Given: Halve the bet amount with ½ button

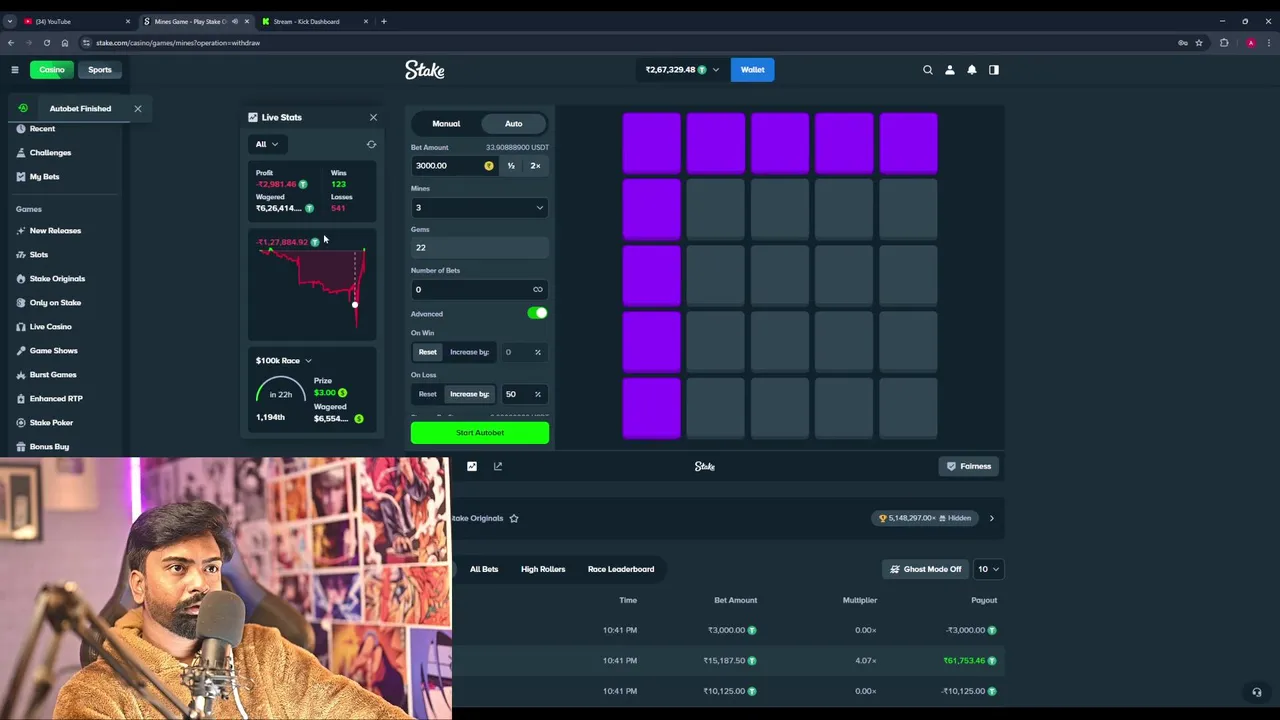Looking at the screenshot, I should point(511,166).
